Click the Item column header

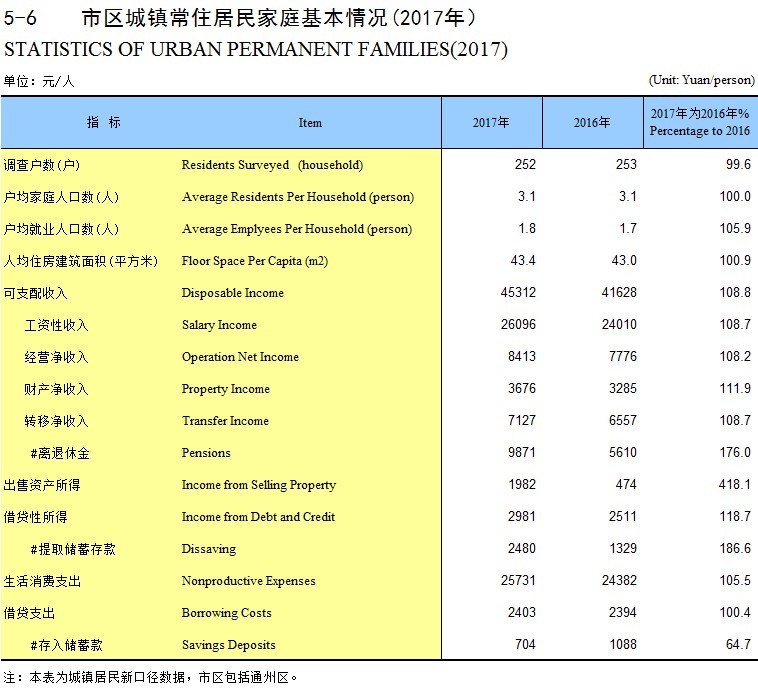[310, 123]
